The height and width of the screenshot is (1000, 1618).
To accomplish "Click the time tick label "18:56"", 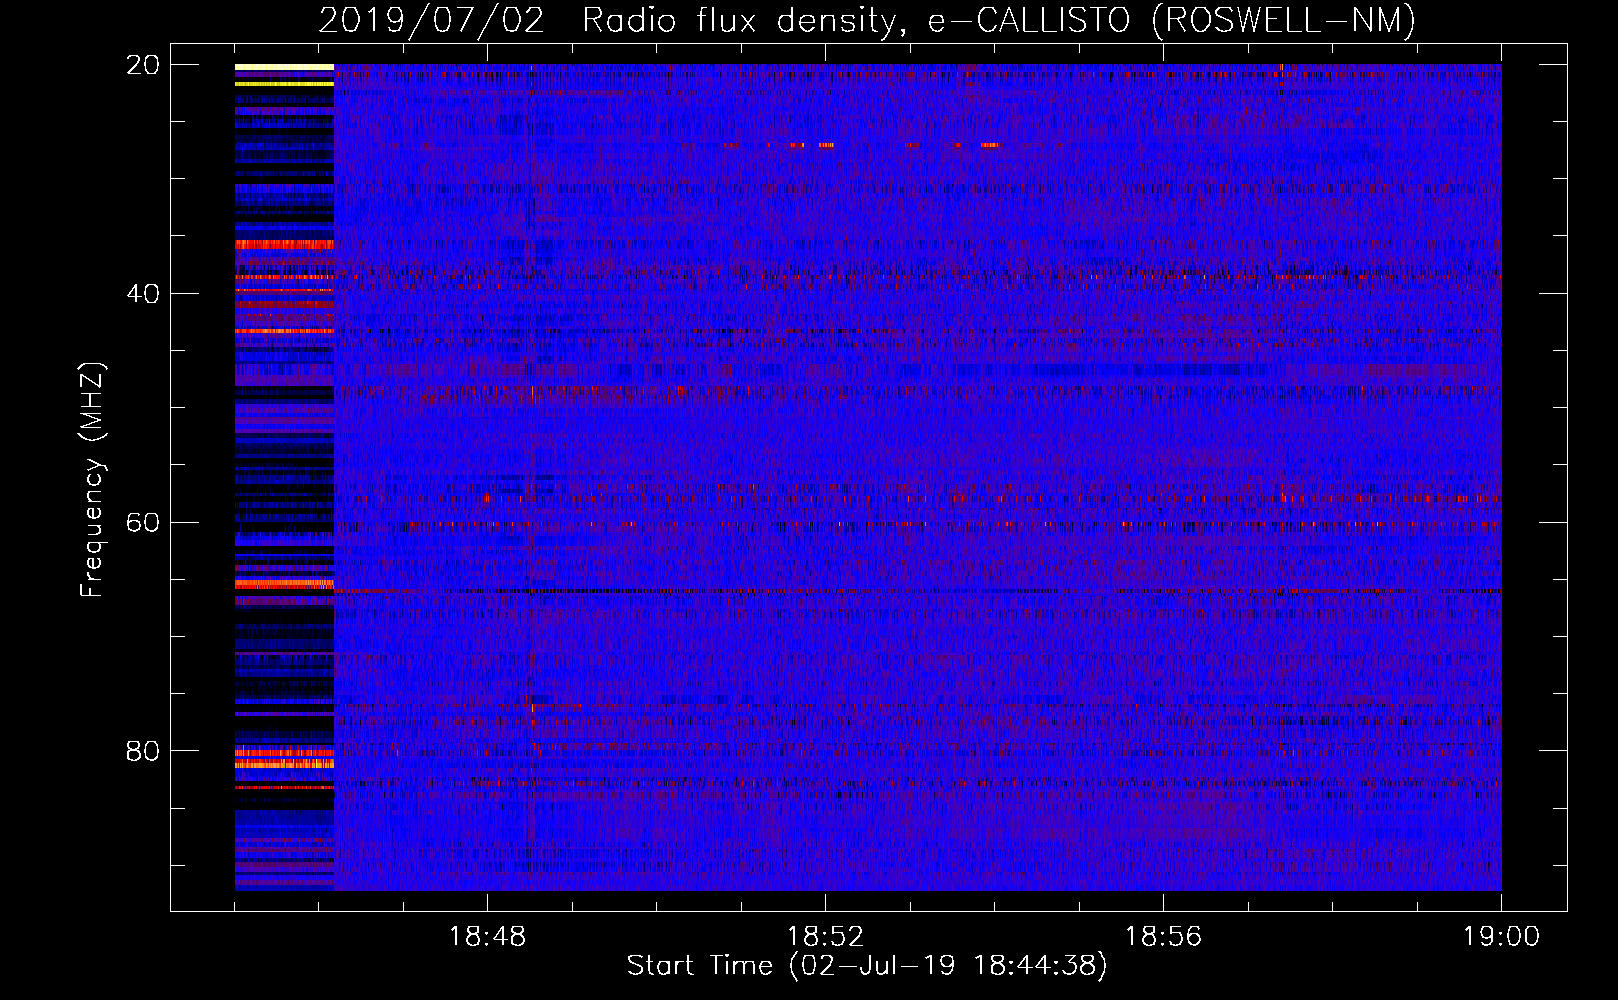I will (x=1163, y=937).
